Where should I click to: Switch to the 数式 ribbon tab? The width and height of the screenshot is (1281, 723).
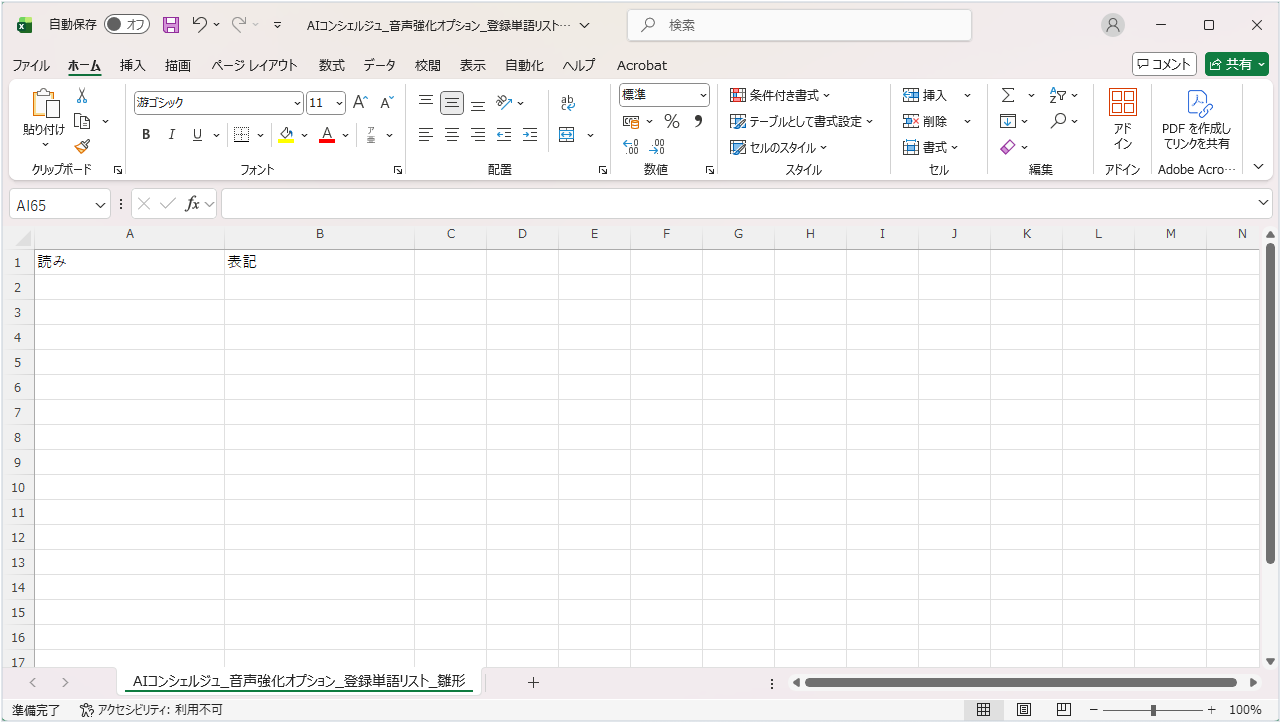point(331,65)
